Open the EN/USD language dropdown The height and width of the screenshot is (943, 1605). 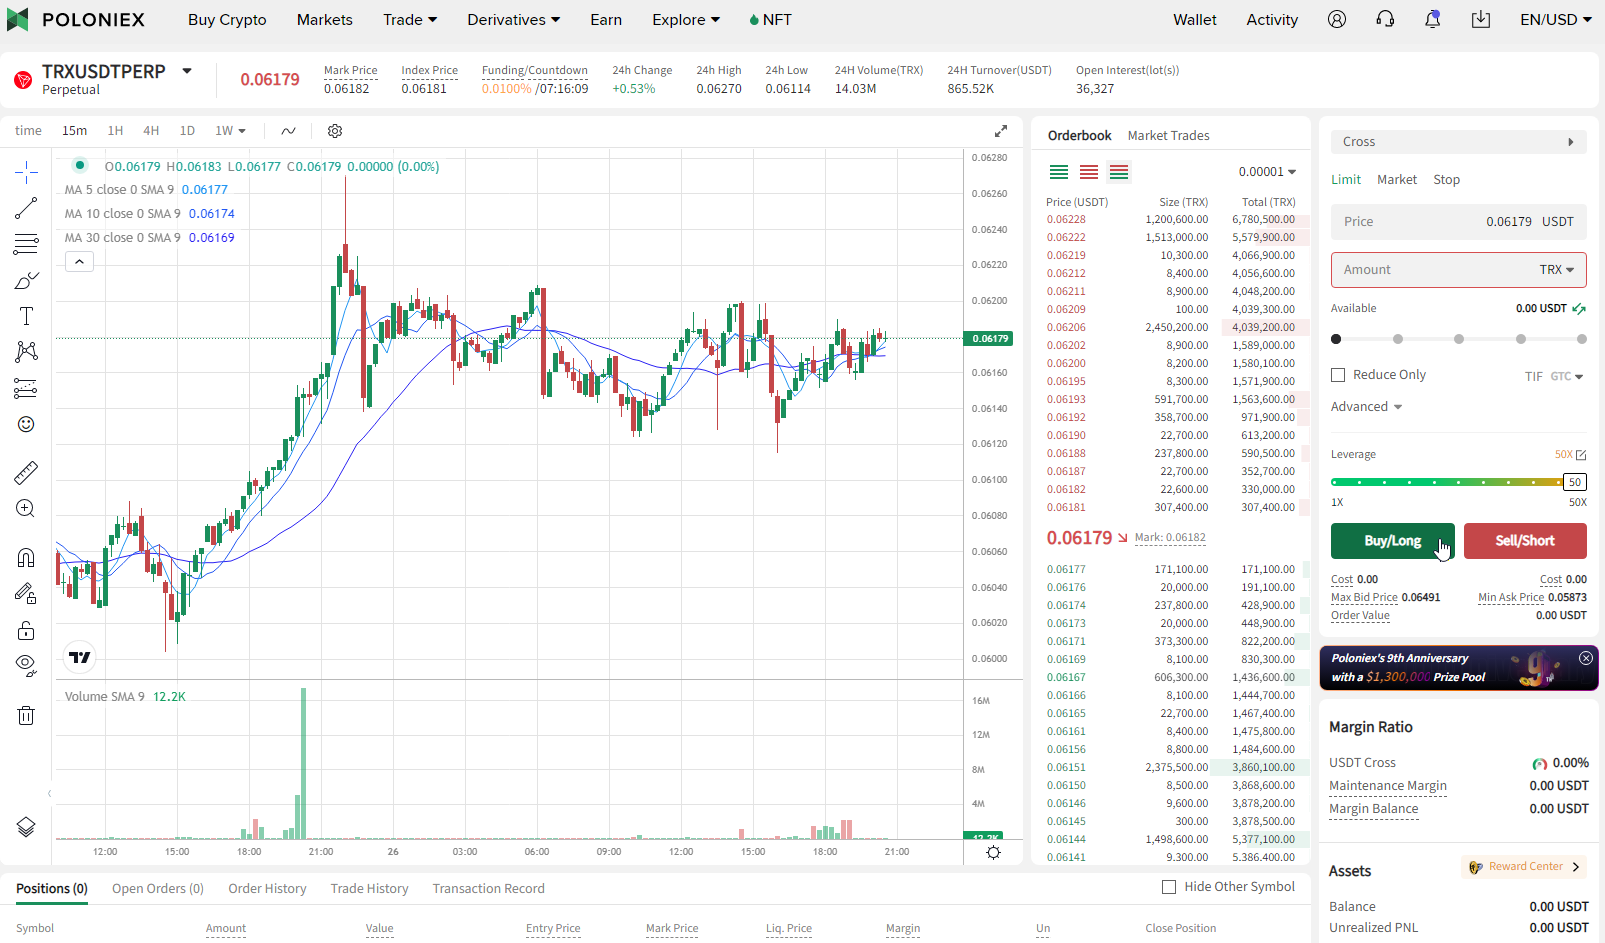coord(1556,19)
